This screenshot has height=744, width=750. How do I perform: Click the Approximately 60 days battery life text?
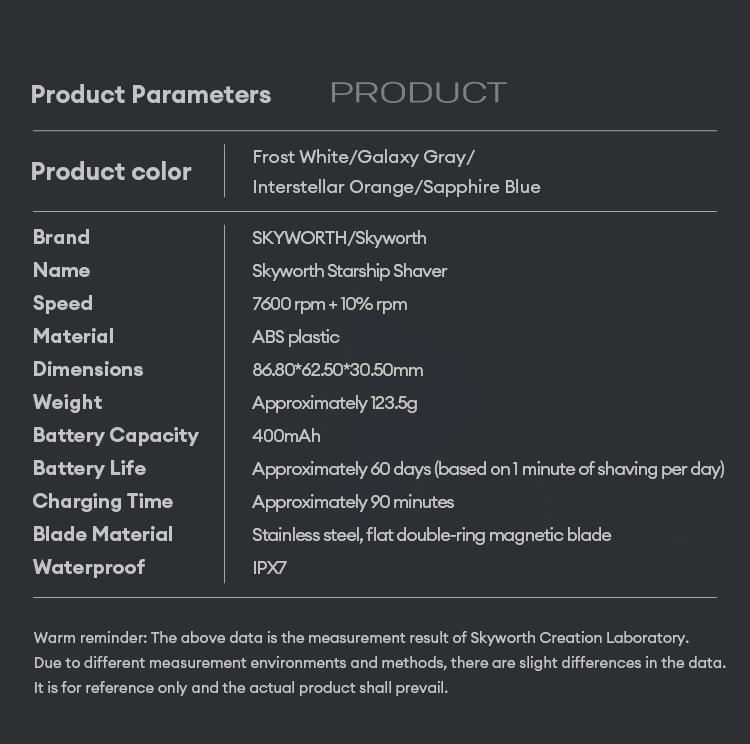[x=488, y=469]
